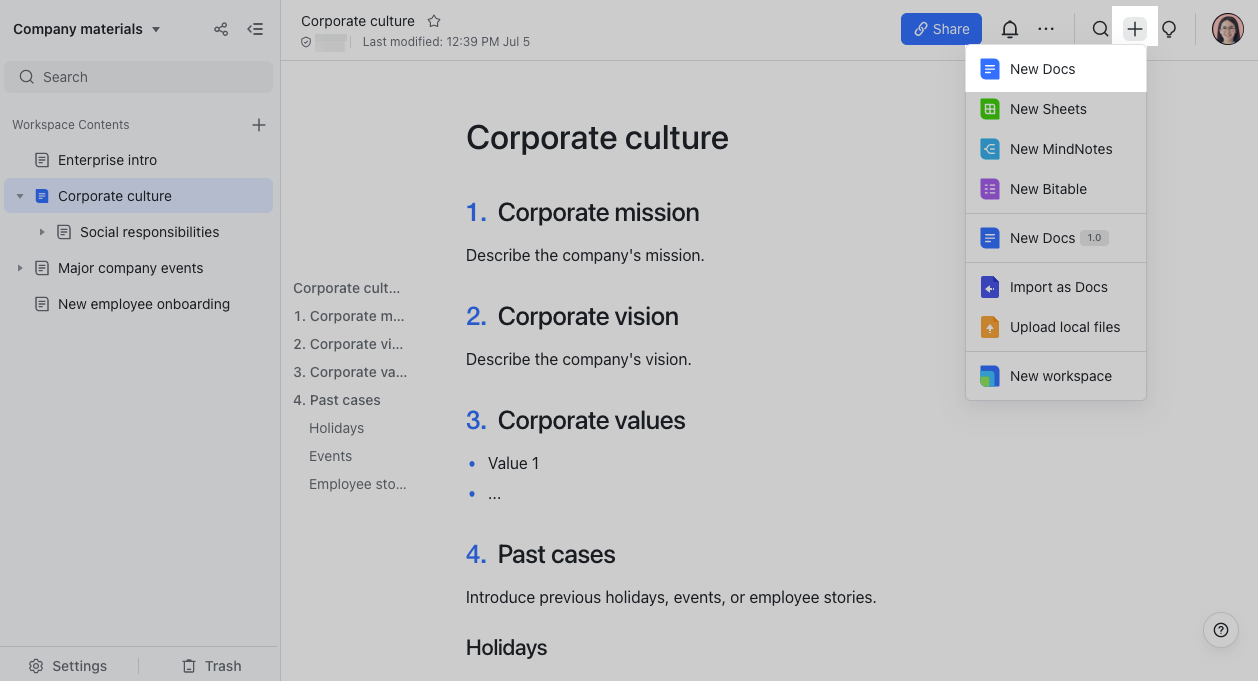The width and height of the screenshot is (1258, 681).
Task: Select Upload local files option
Action: pyautogui.click(x=1064, y=327)
